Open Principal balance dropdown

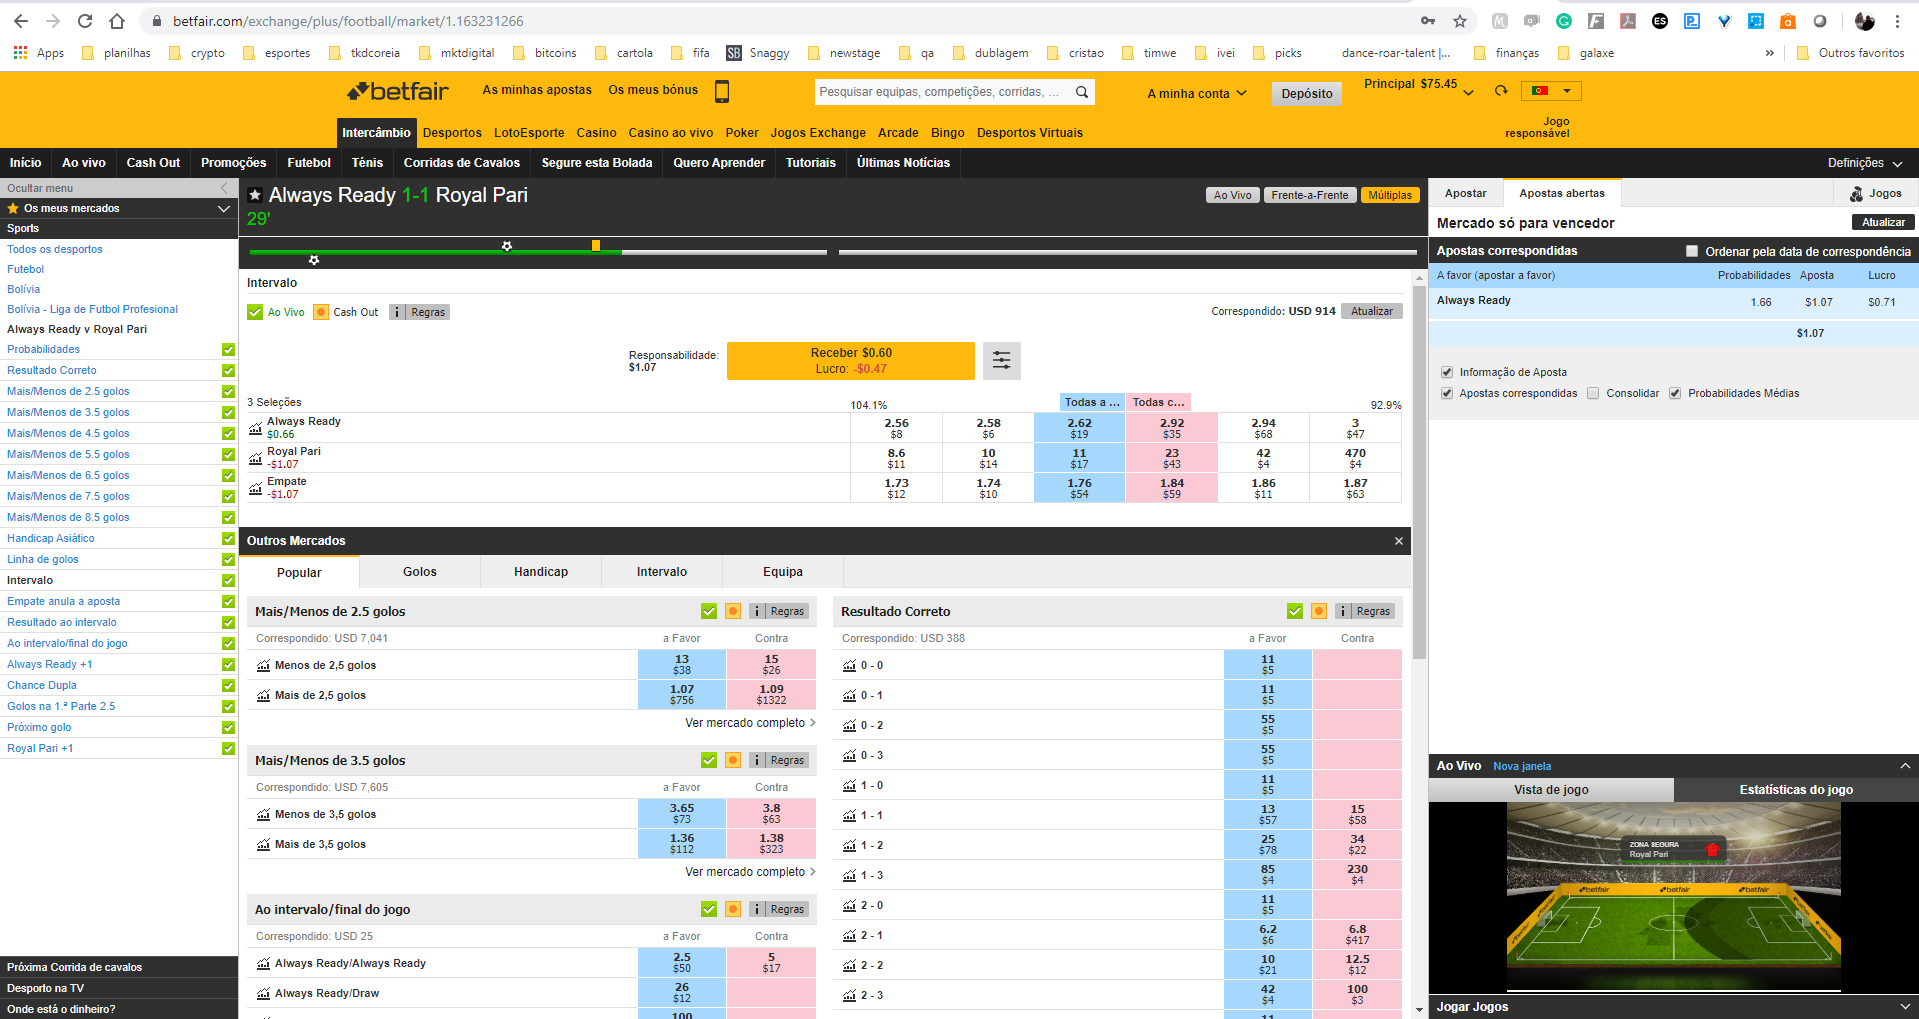pos(1468,92)
